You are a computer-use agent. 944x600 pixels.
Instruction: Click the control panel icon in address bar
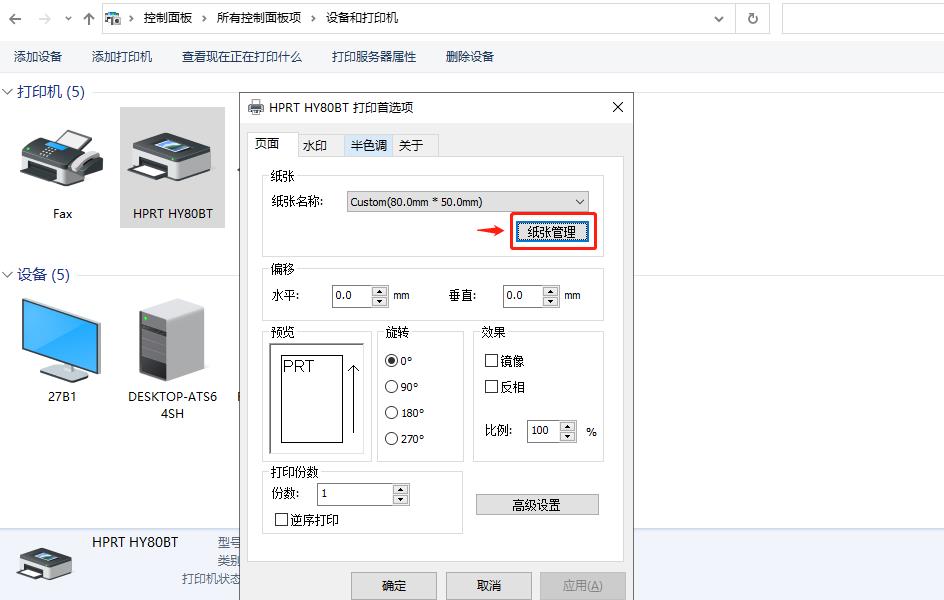click(x=113, y=19)
